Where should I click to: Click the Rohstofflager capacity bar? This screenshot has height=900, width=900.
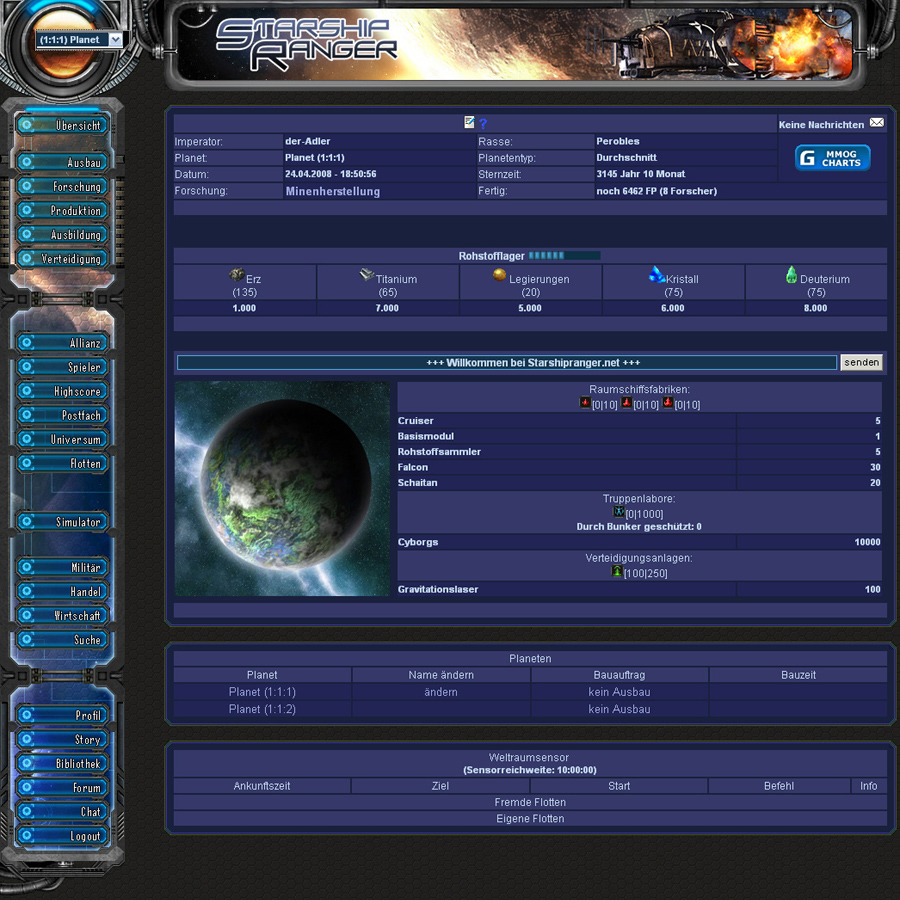click(x=564, y=256)
